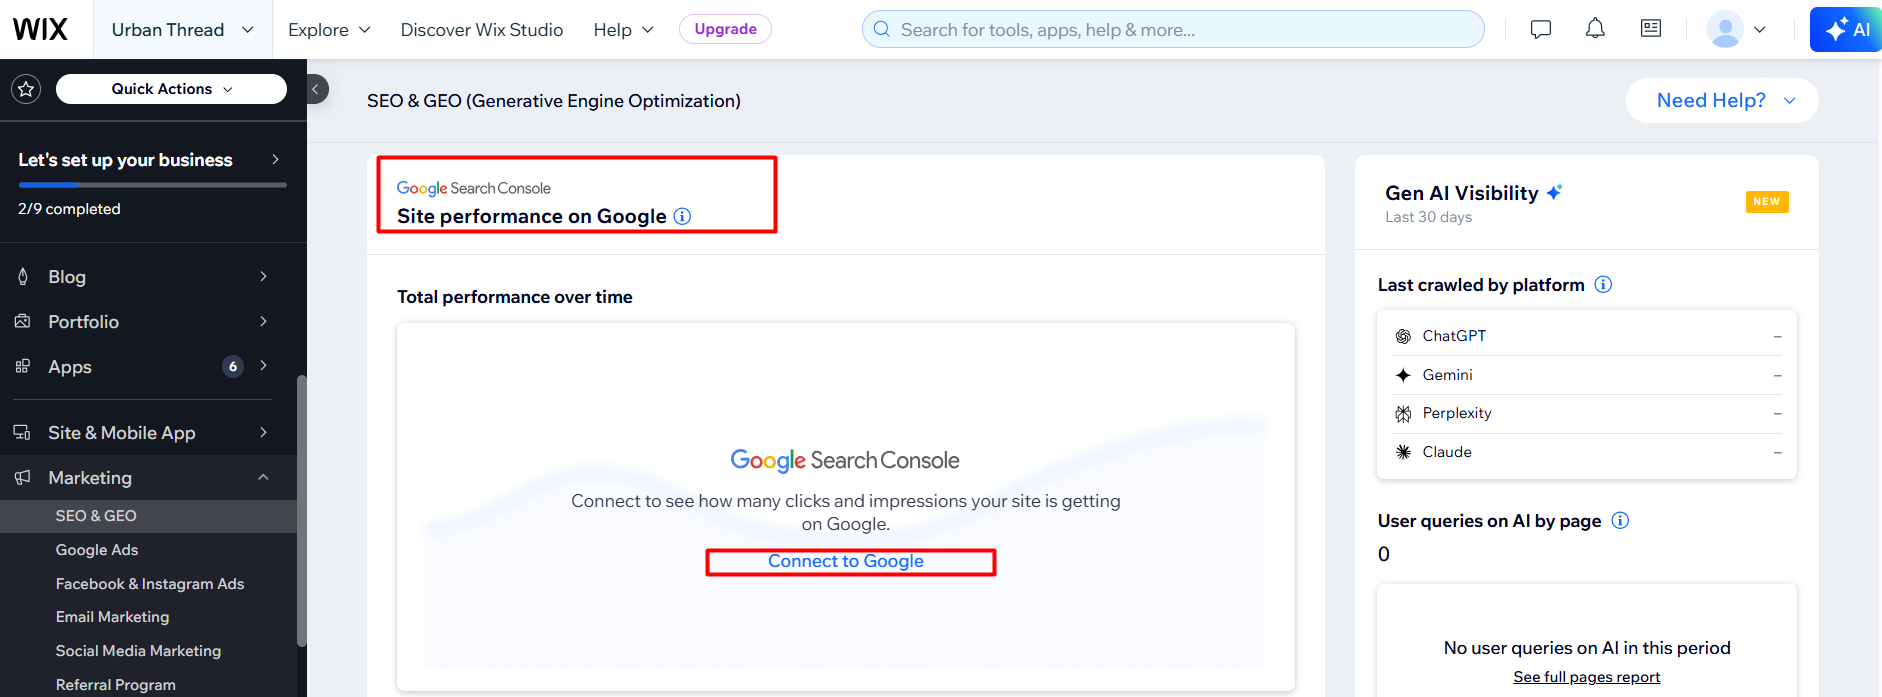This screenshot has width=1882, height=697.
Task: Click the Connect to Google link
Action: (x=846, y=561)
